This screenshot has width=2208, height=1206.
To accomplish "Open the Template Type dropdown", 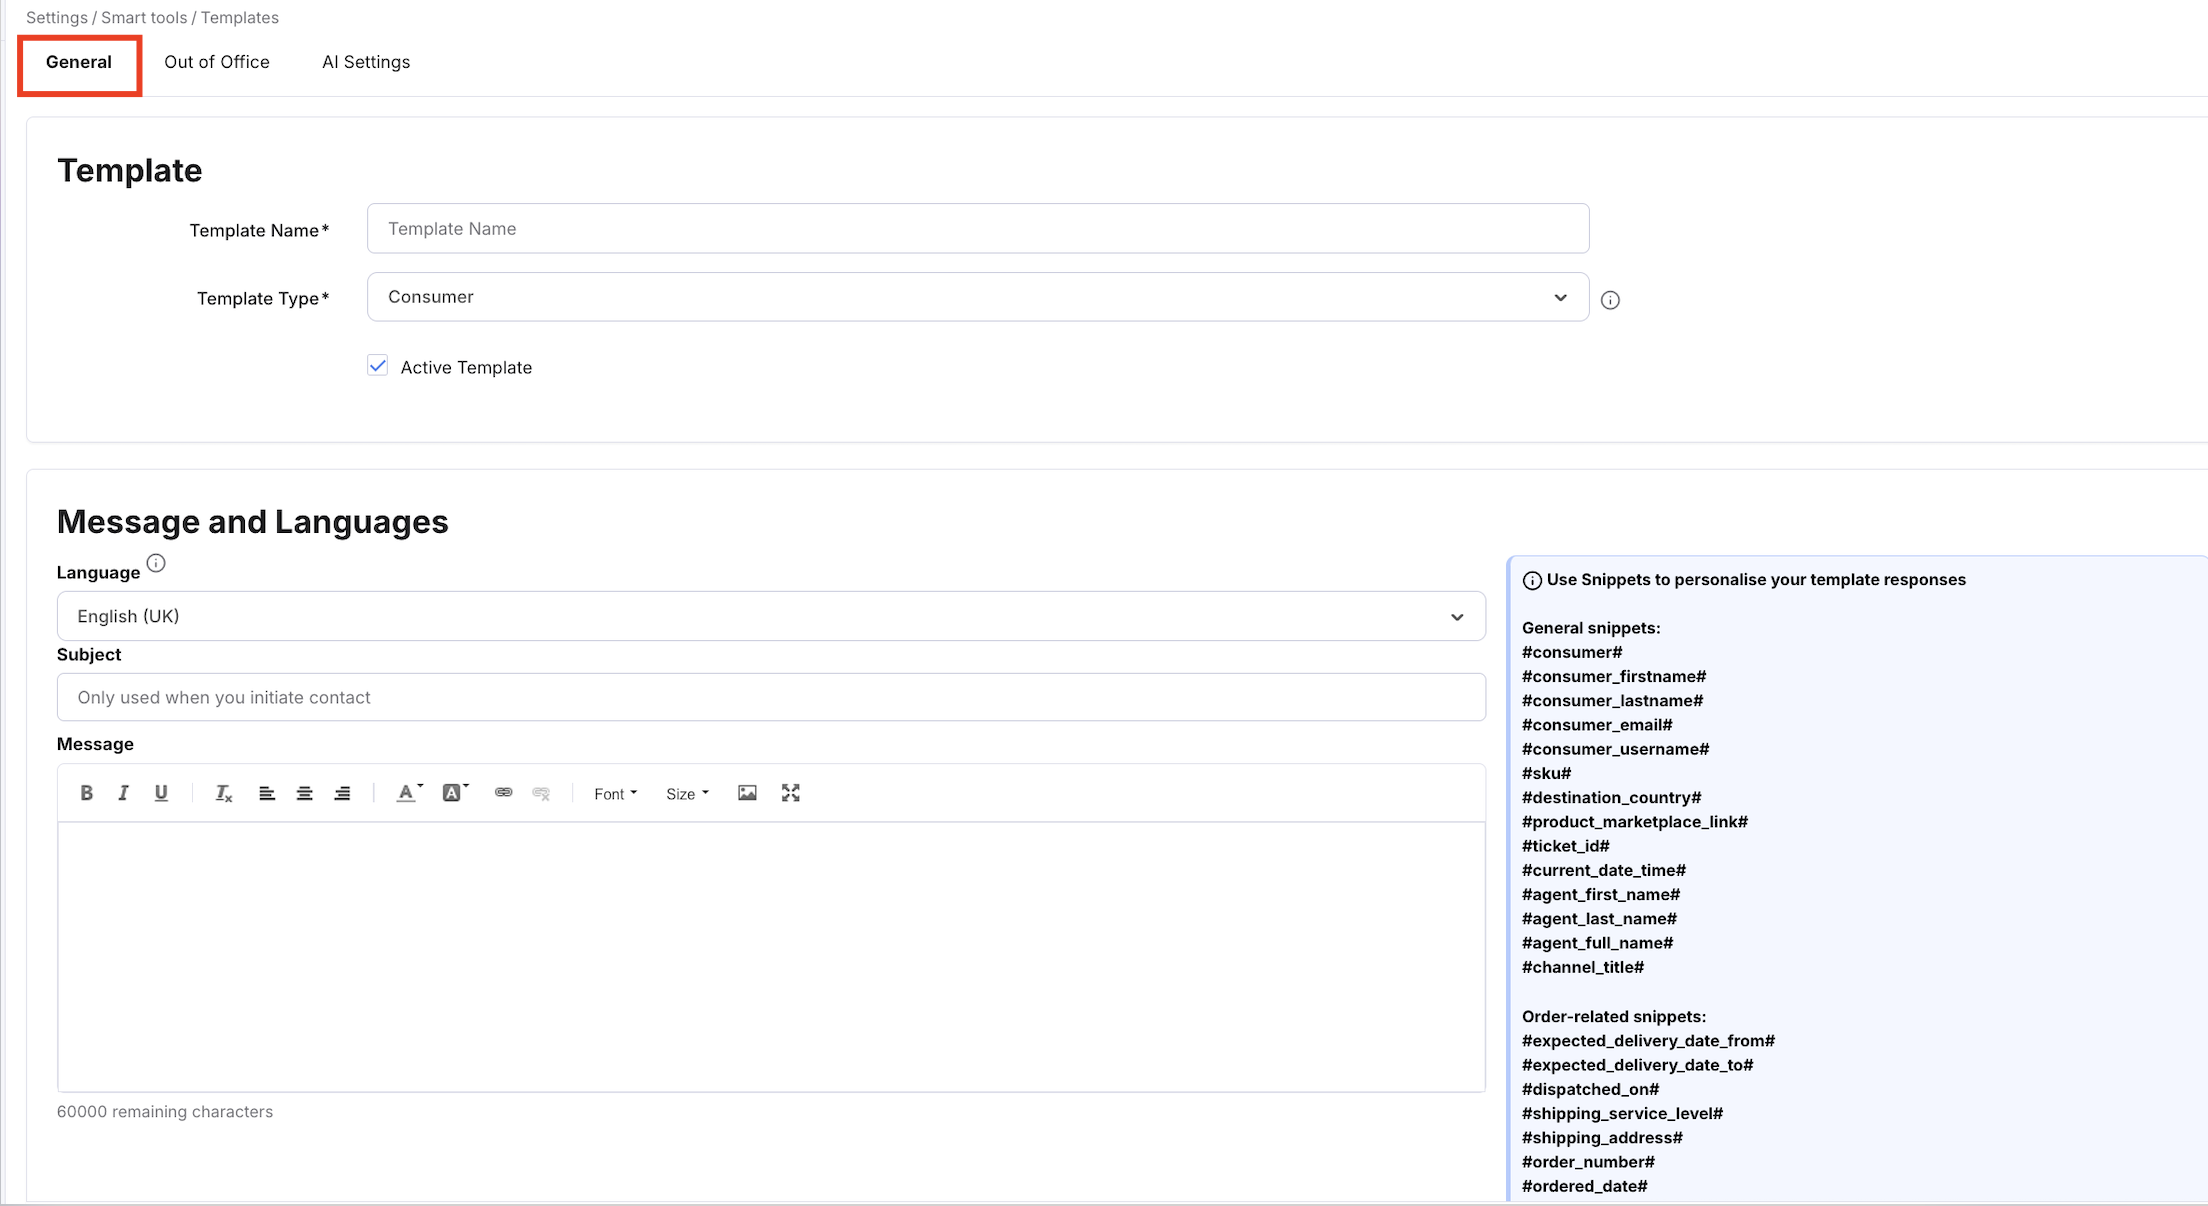I will 978,297.
